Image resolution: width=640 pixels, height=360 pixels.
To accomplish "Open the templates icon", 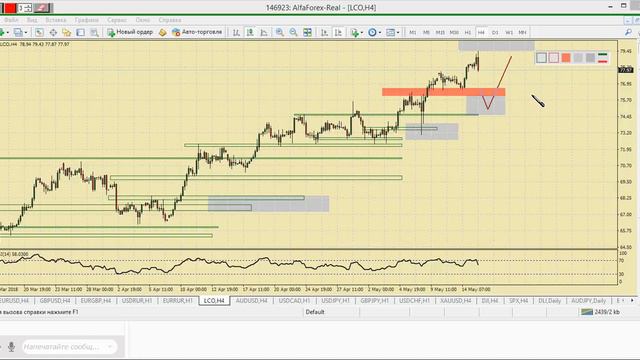I will point(390,32).
